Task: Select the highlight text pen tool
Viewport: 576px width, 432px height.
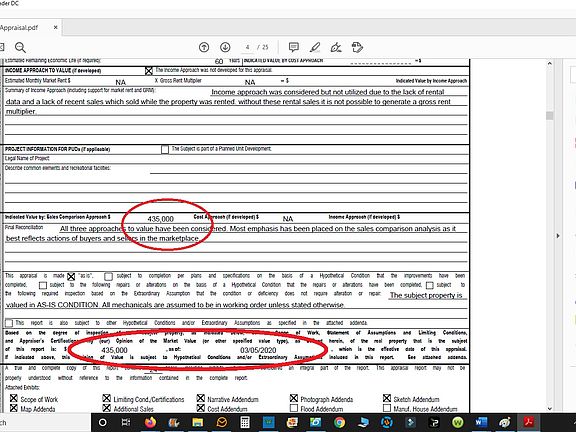Action: [x=315, y=47]
